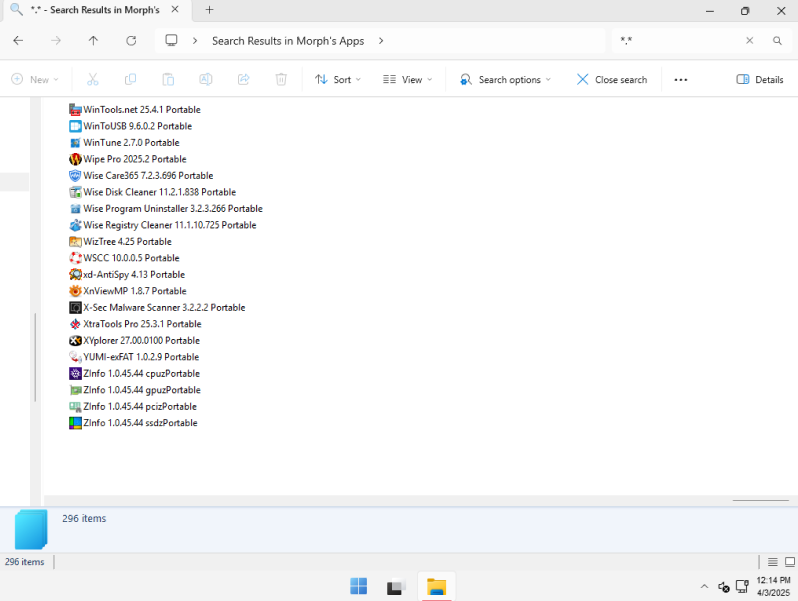Image resolution: width=798 pixels, height=601 pixels.
Task: Open the See more ellipsis menu
Action: 681,79
